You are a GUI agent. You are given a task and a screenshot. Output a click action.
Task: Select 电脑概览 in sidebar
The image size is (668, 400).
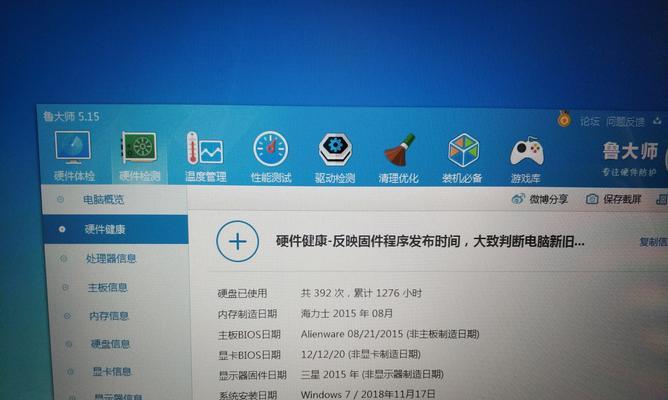[x=103, y=199]
